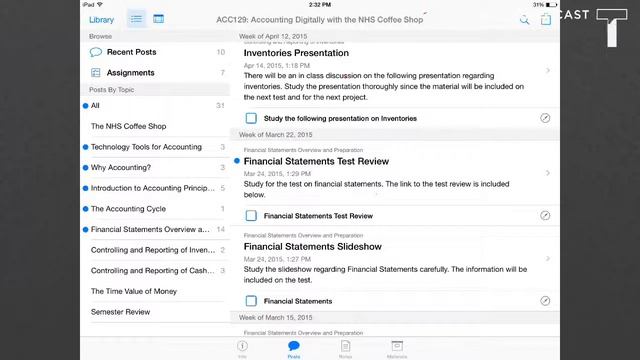
Task: Select the All topic filter
Action: 155,106
